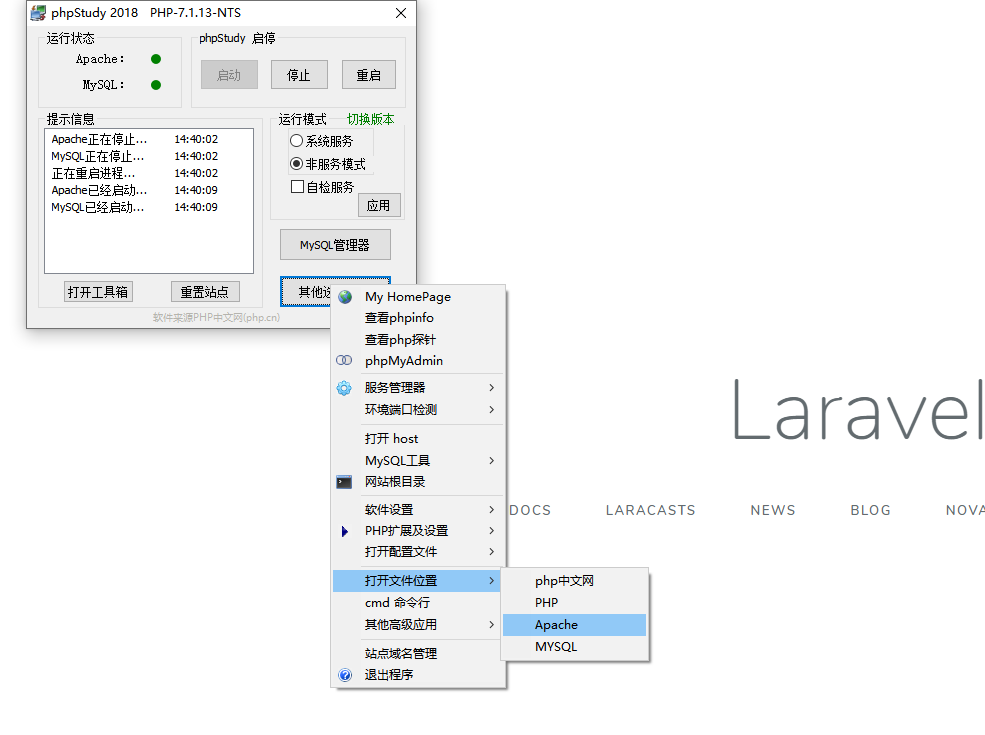The image size is (985, 735).
Task: Open NEWS link on Laravel page
Action: 773,510
